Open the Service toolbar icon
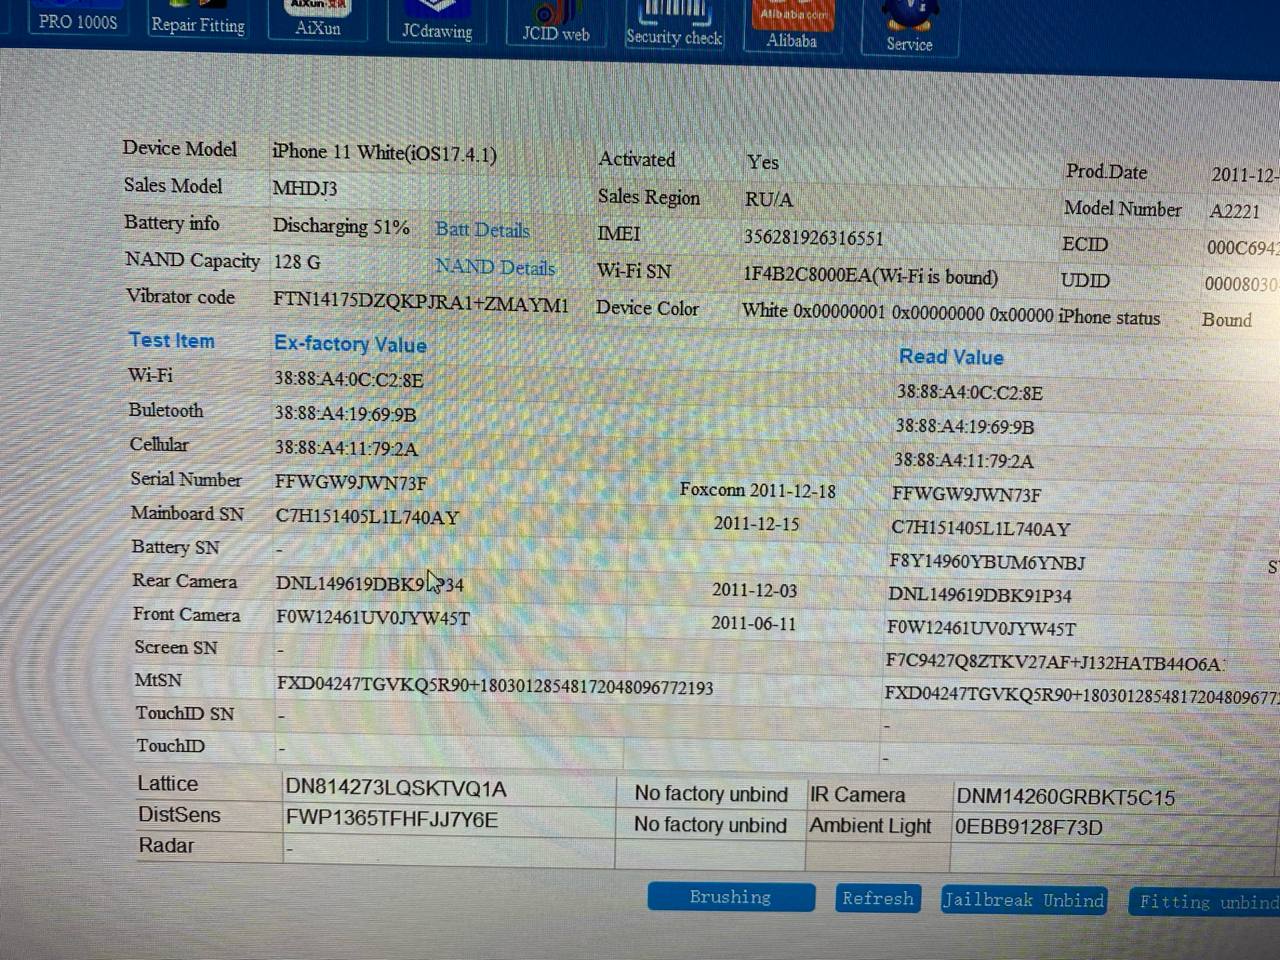The height and width of the screenshot is (960, 1280). click(909, 30)
